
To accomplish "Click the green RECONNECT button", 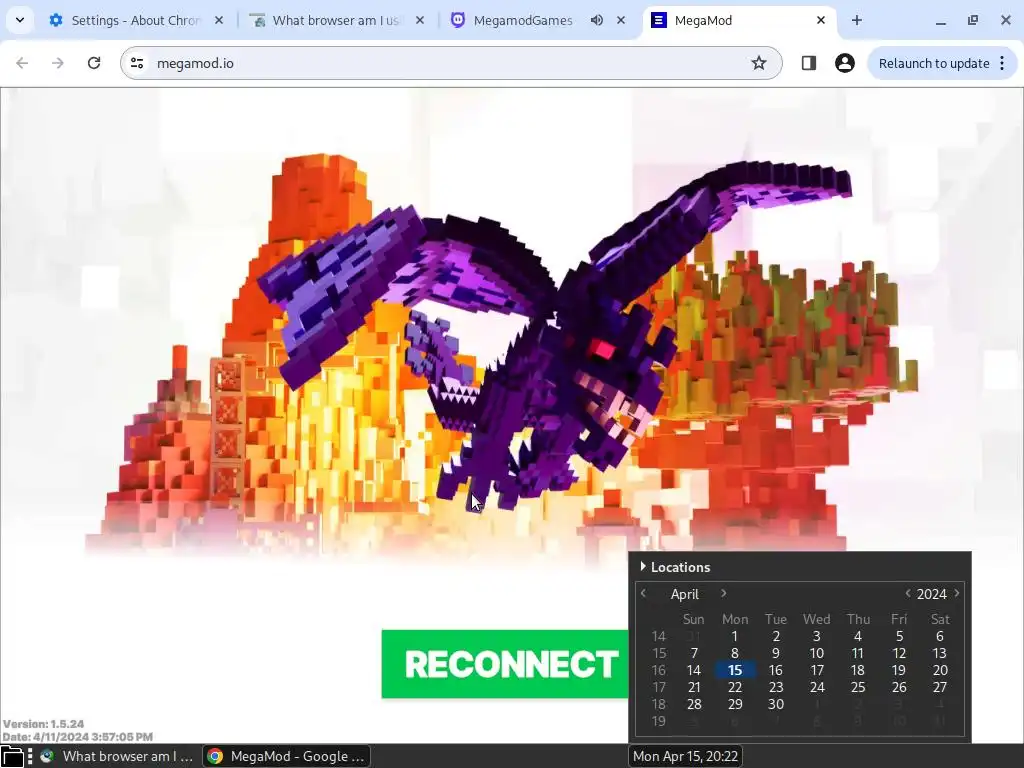I will click(505, 664).
